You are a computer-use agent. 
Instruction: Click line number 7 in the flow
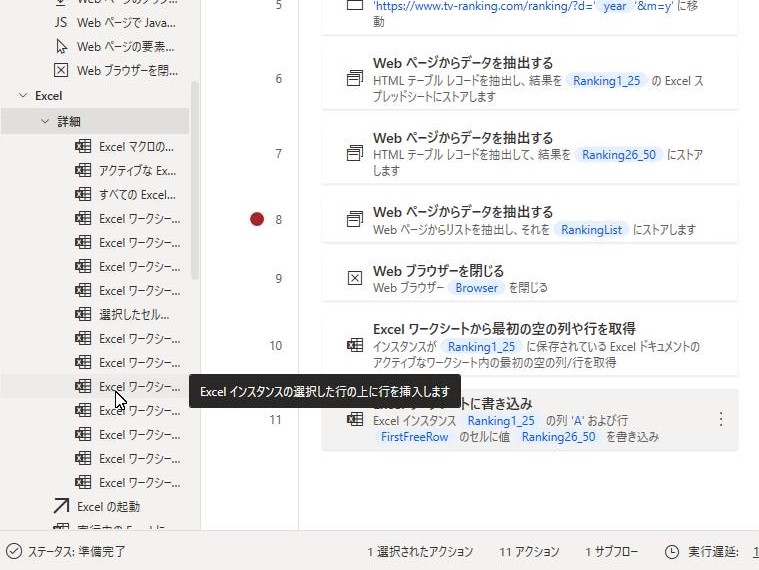click(x=278, y=154)
